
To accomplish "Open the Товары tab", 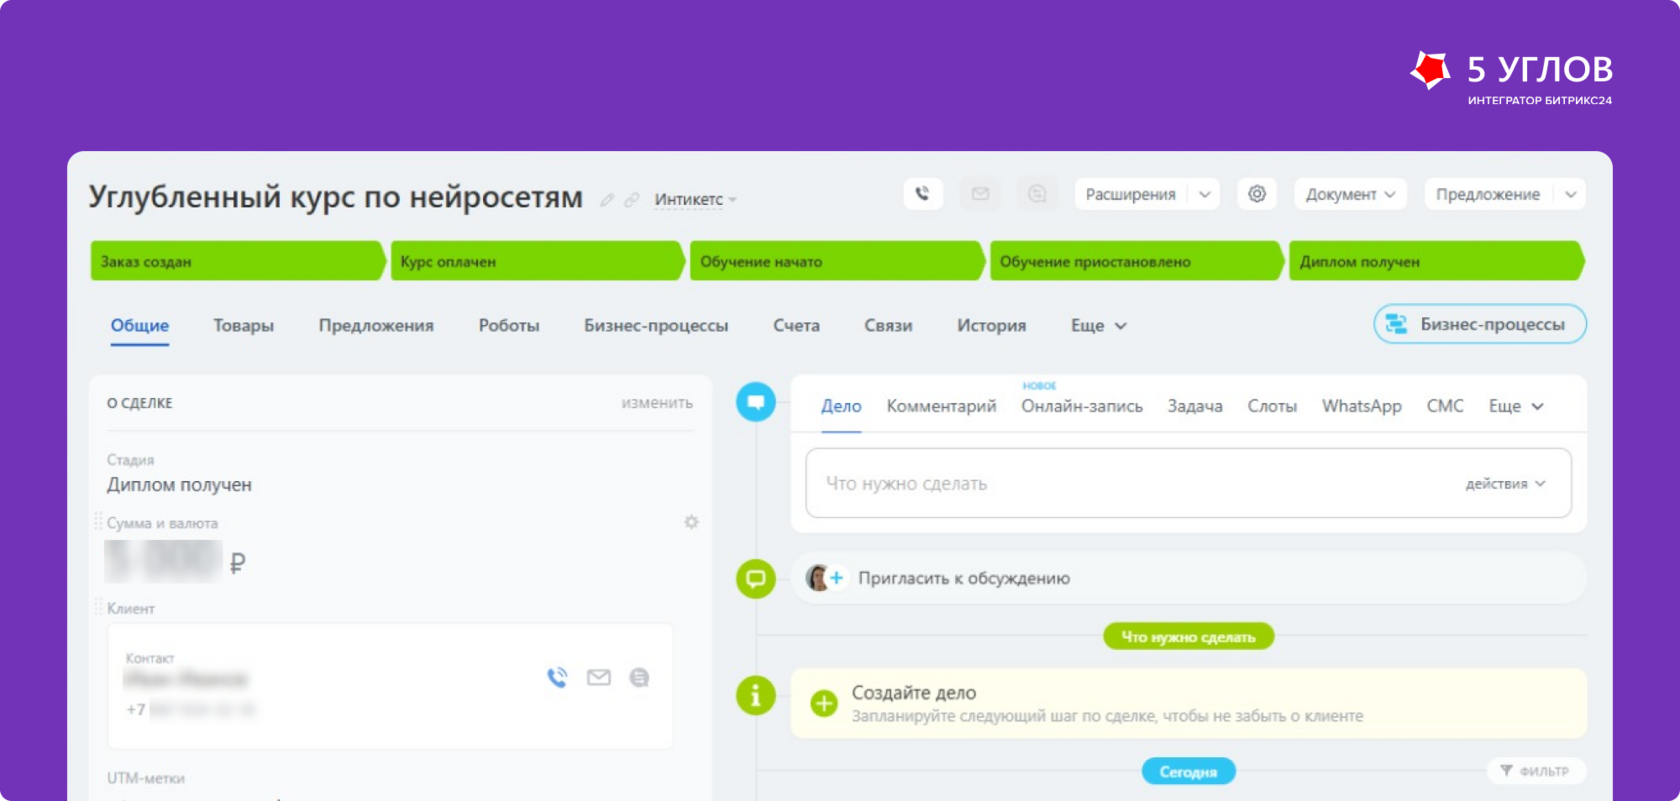I will pos(243,326).
